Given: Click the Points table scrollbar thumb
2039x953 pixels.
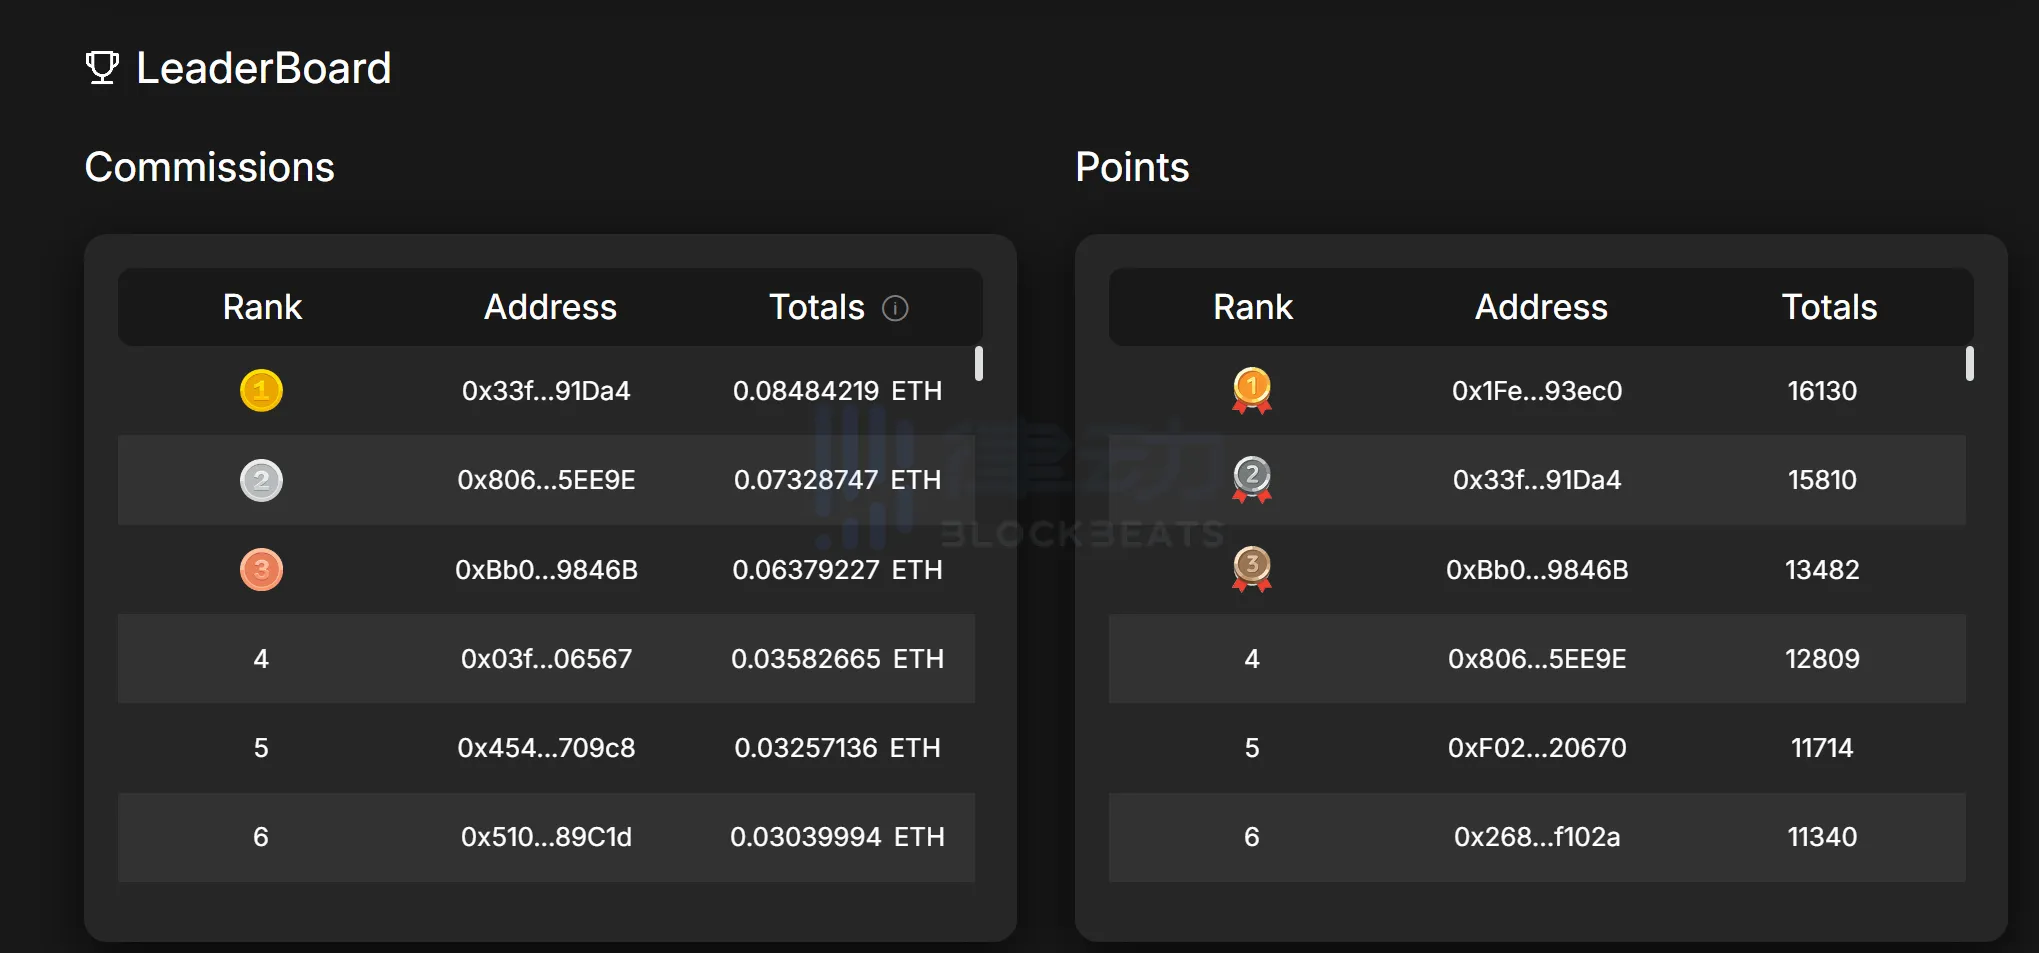Looking at the screenshot, I should pyautogui.click(x=1969, y=363).
